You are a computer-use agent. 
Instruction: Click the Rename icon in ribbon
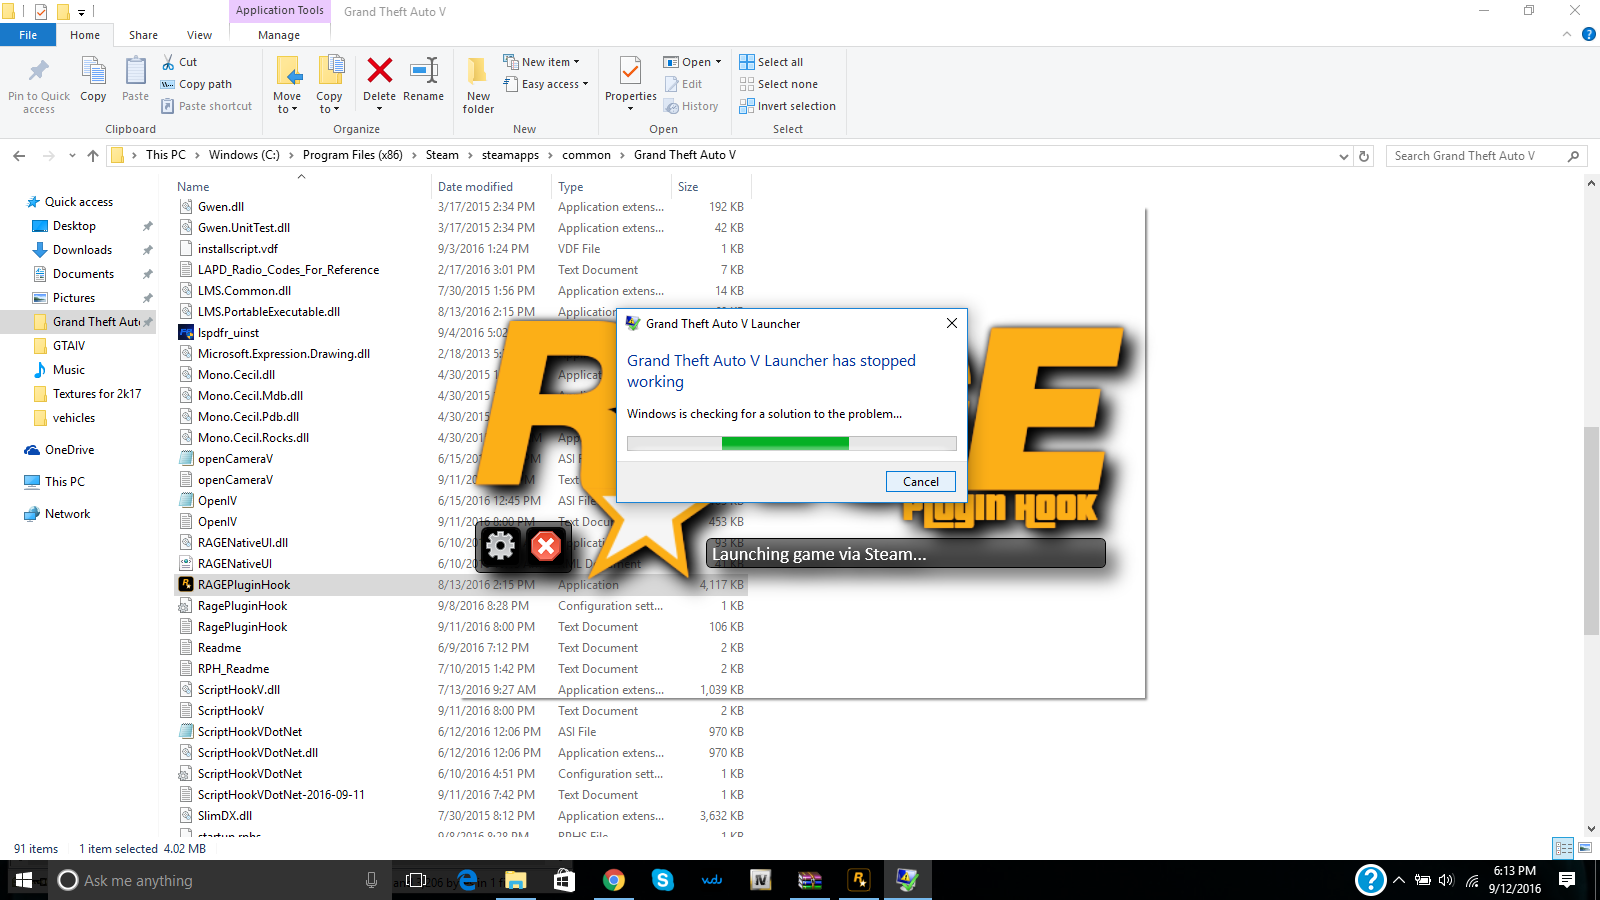click(424, 72)
